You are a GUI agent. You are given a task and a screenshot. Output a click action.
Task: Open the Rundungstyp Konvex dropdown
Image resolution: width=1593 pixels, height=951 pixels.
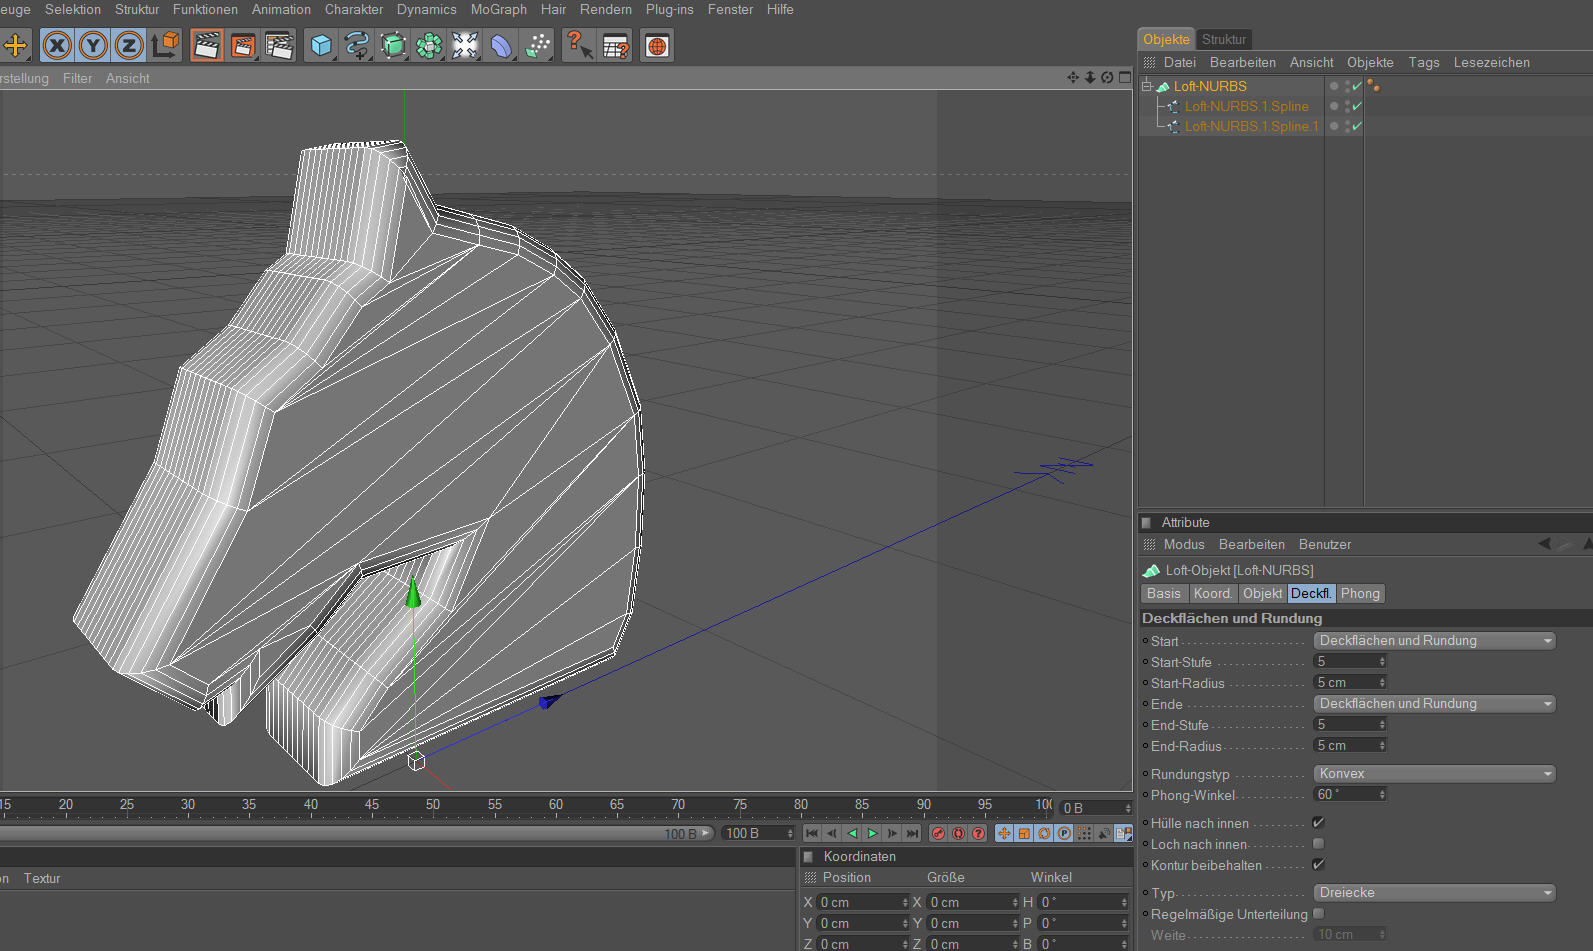(x=1434, y=774)
